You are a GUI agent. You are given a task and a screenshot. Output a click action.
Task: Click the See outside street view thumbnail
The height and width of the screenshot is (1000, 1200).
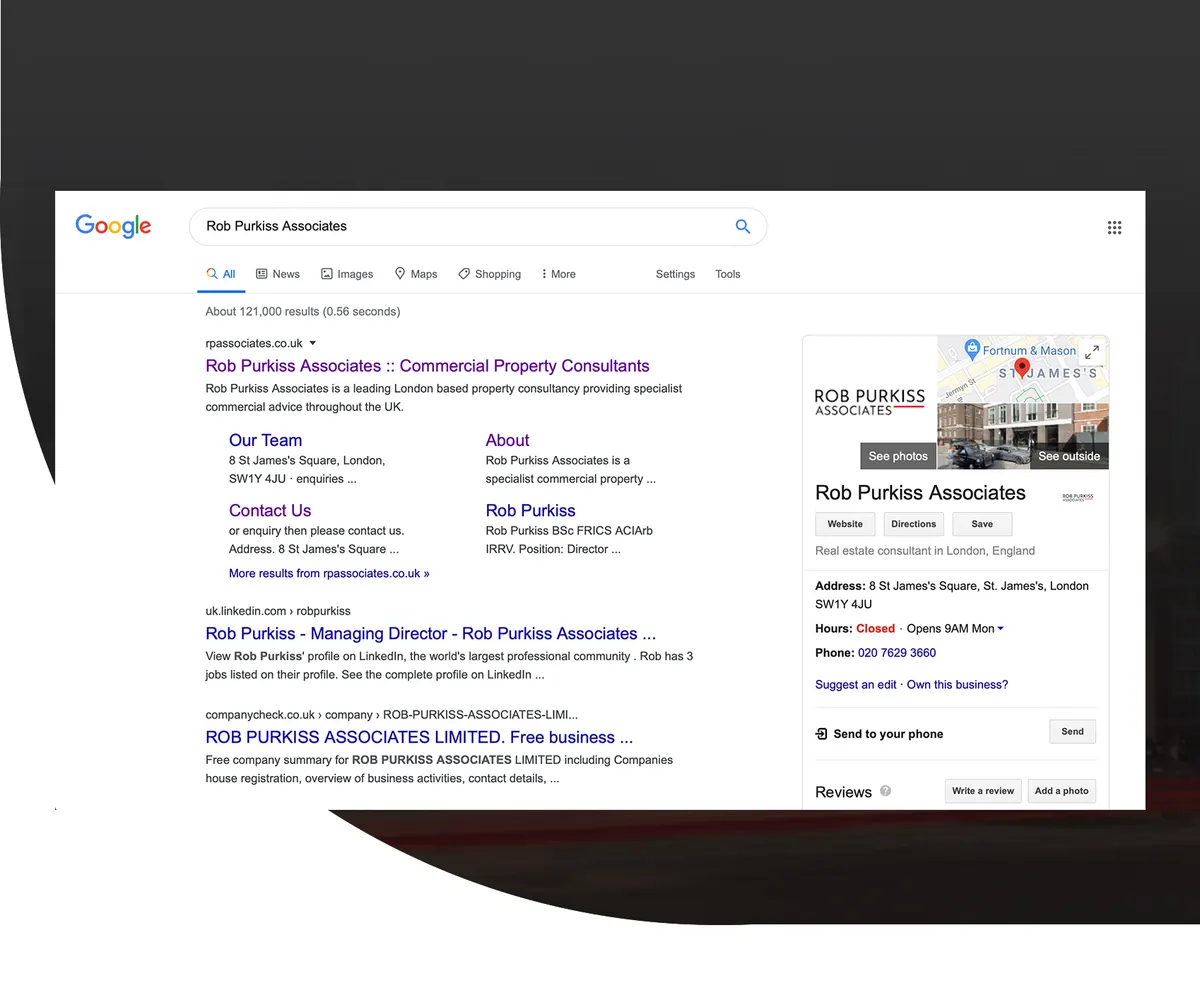(1069, 456)
